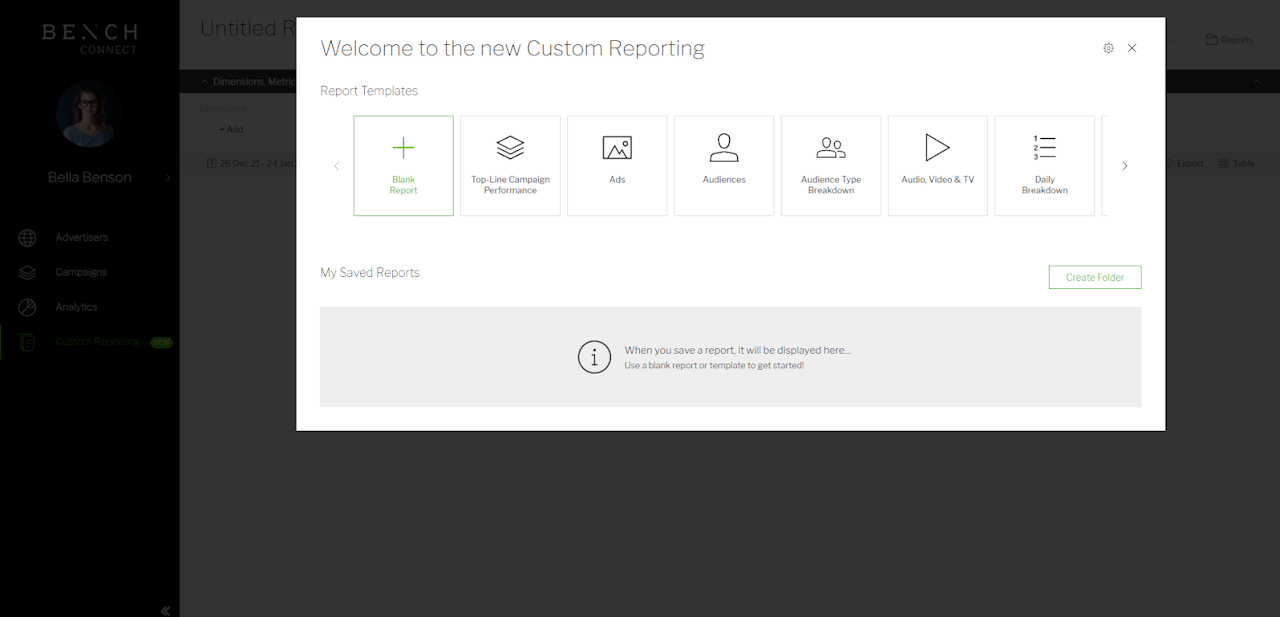Viewport: 1280px width, 617px height.
Task: Open the Ads report template
Action: tap(617, 166)
